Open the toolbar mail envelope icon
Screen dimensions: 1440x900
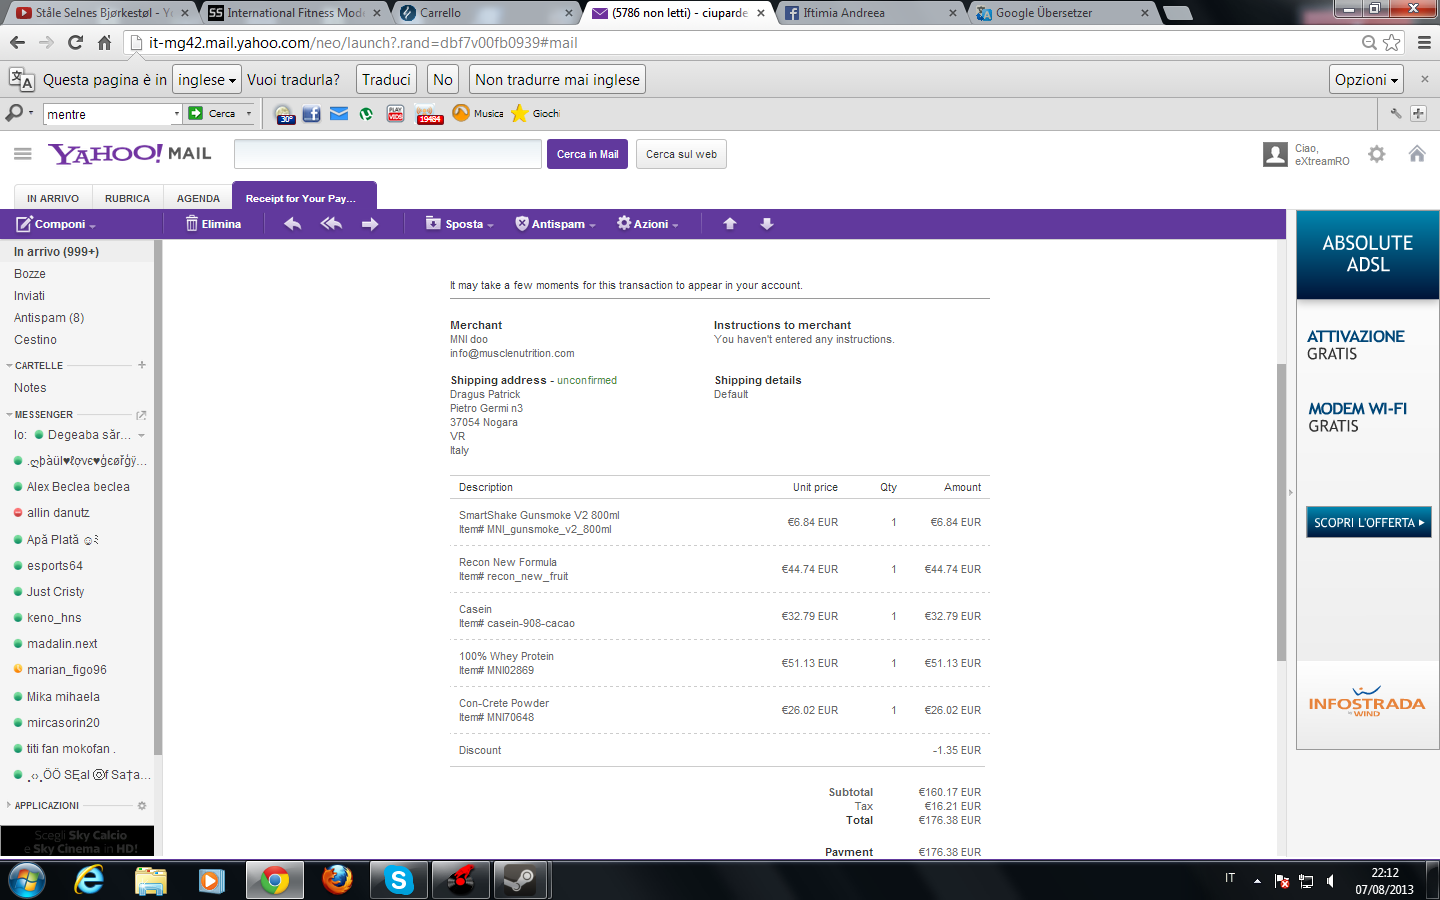click(339, 114)
